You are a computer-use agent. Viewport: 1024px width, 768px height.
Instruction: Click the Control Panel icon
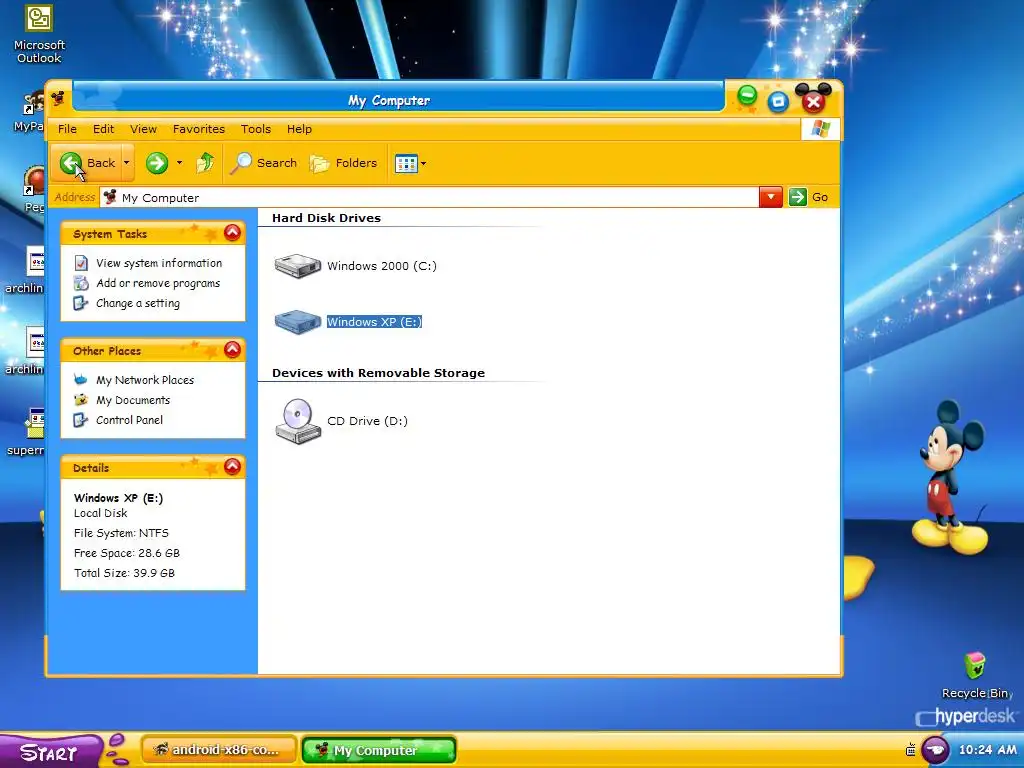point(81,420)
